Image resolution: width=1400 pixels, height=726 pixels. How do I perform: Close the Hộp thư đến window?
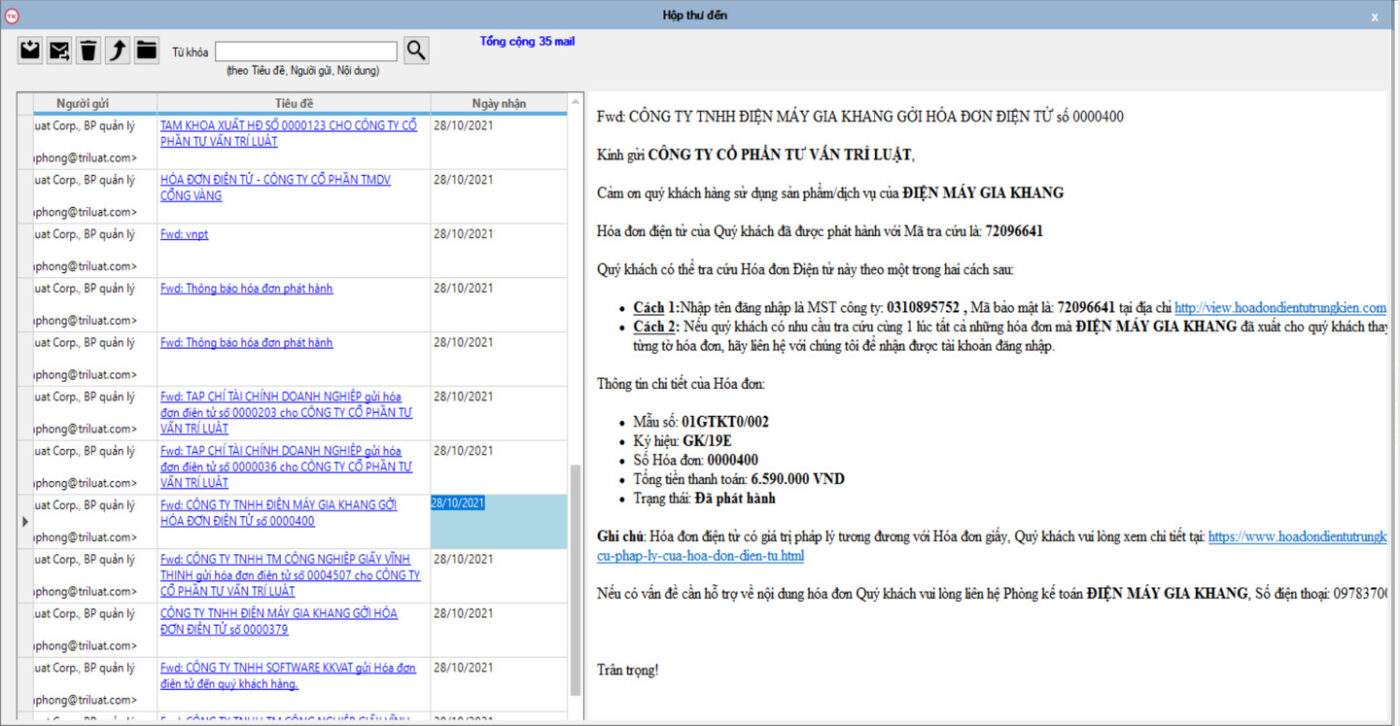tap(1375, 16)
